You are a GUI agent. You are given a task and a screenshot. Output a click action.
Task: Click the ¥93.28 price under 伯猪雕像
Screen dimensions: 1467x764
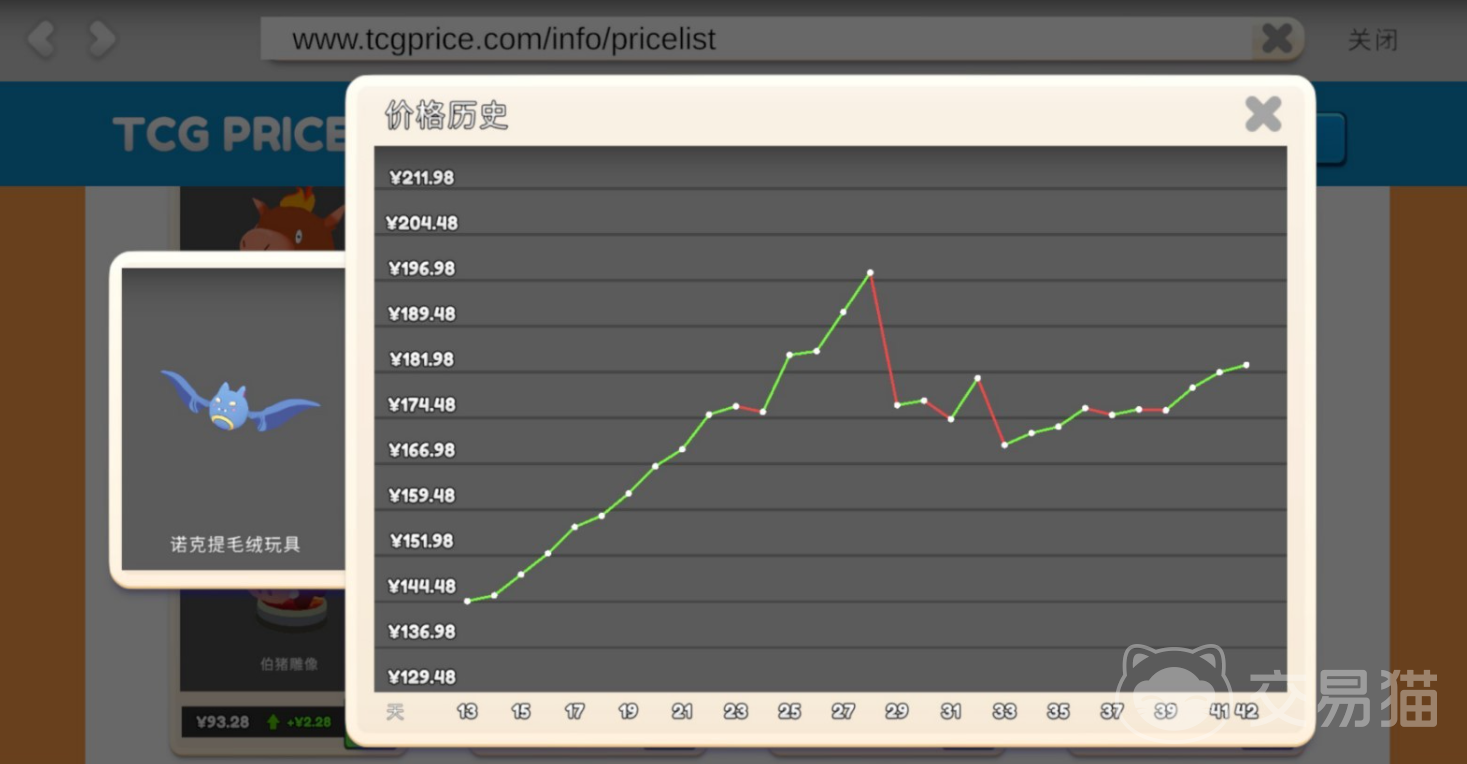click(x=223, y=721)
